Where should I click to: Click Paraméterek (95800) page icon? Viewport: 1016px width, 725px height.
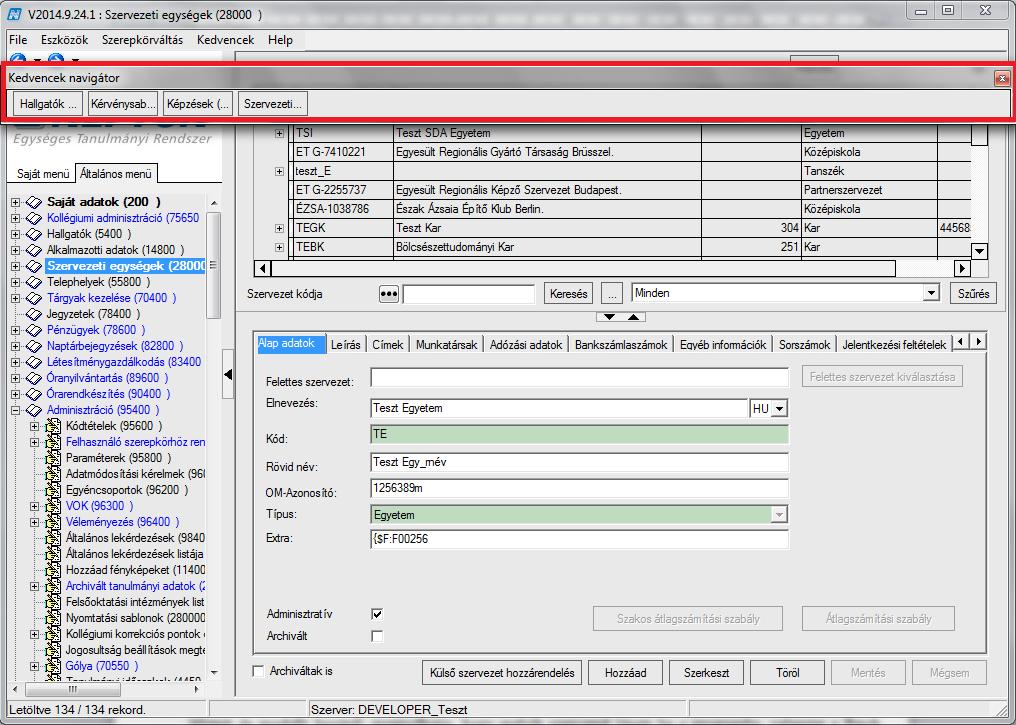[x=53, y=458]
